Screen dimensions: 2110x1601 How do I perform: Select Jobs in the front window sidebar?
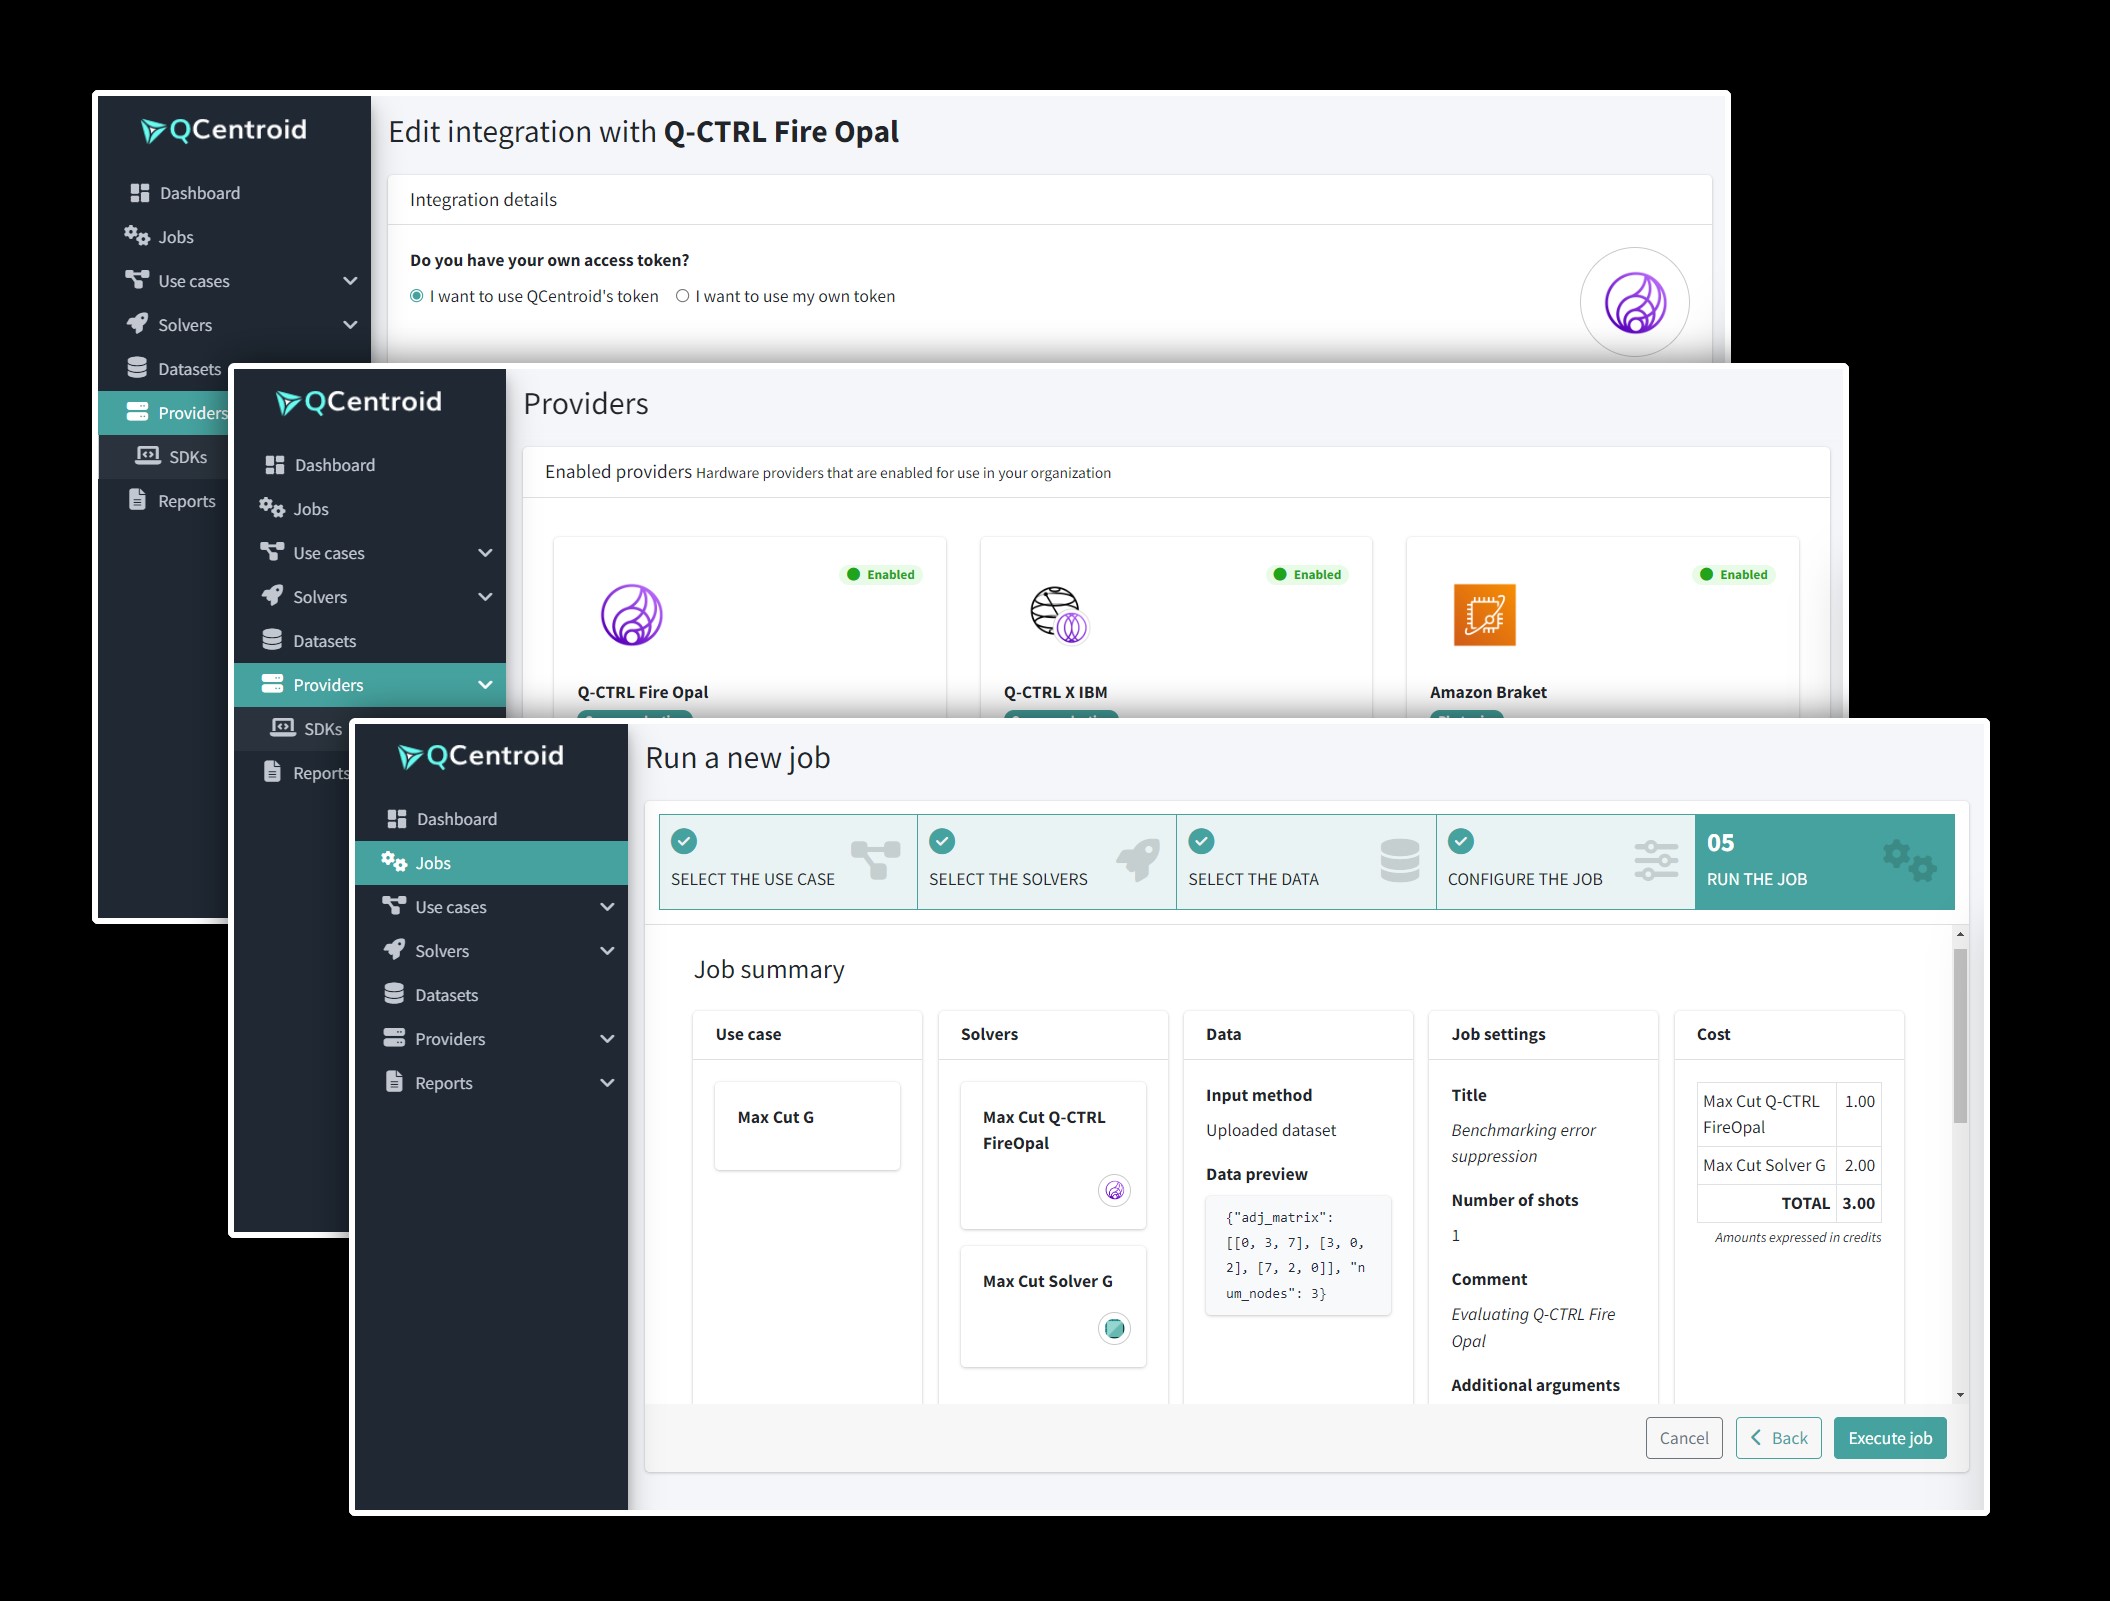click(x=491, y=863)
